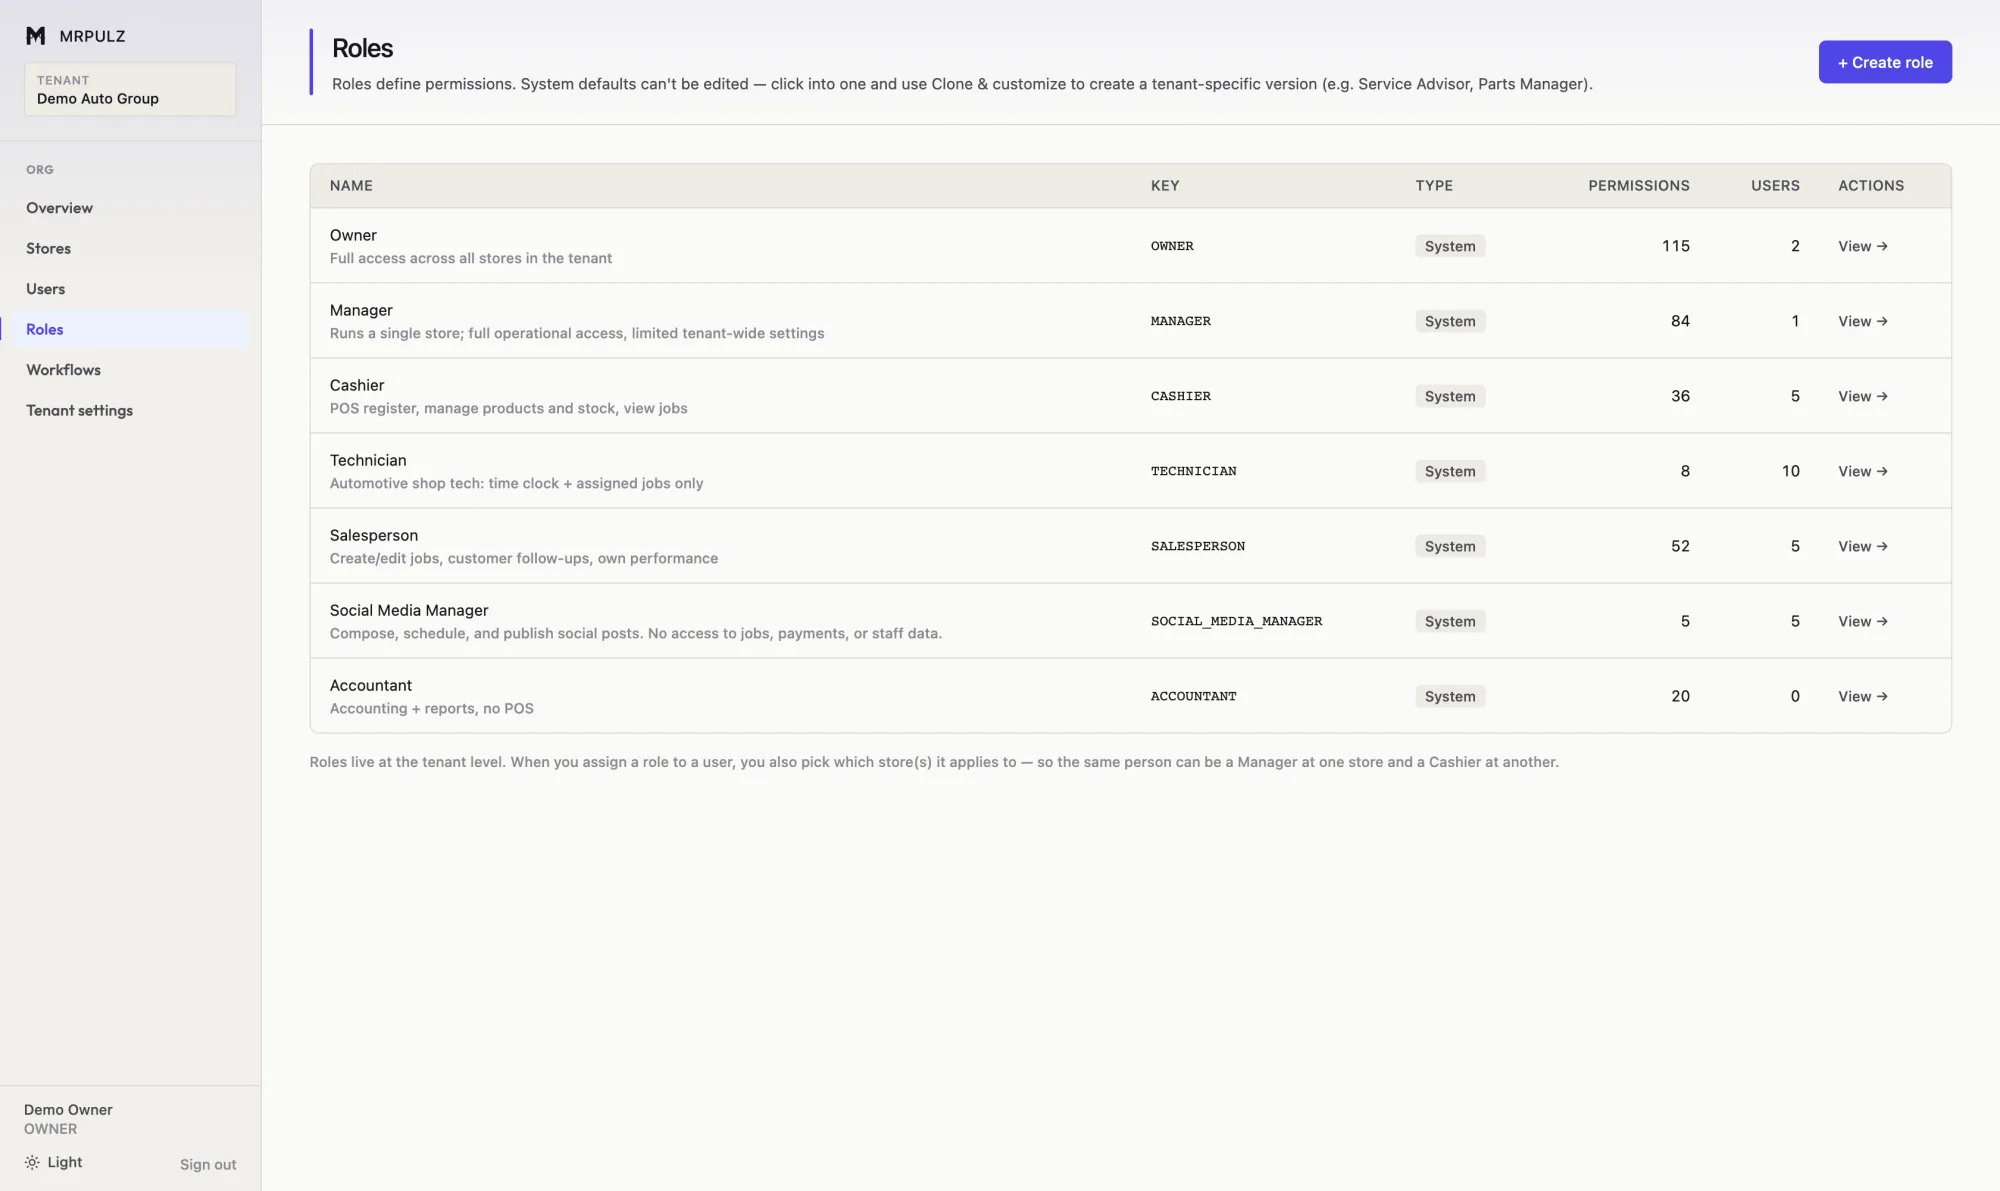
Task: Click the OWNER key in first row
Action: click(x=1172, y=246)
